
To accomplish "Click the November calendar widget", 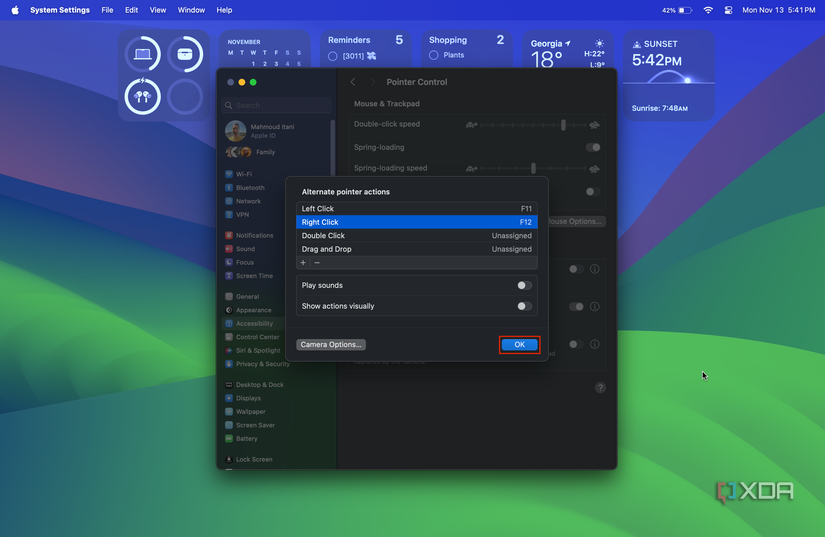I will 265,50.
